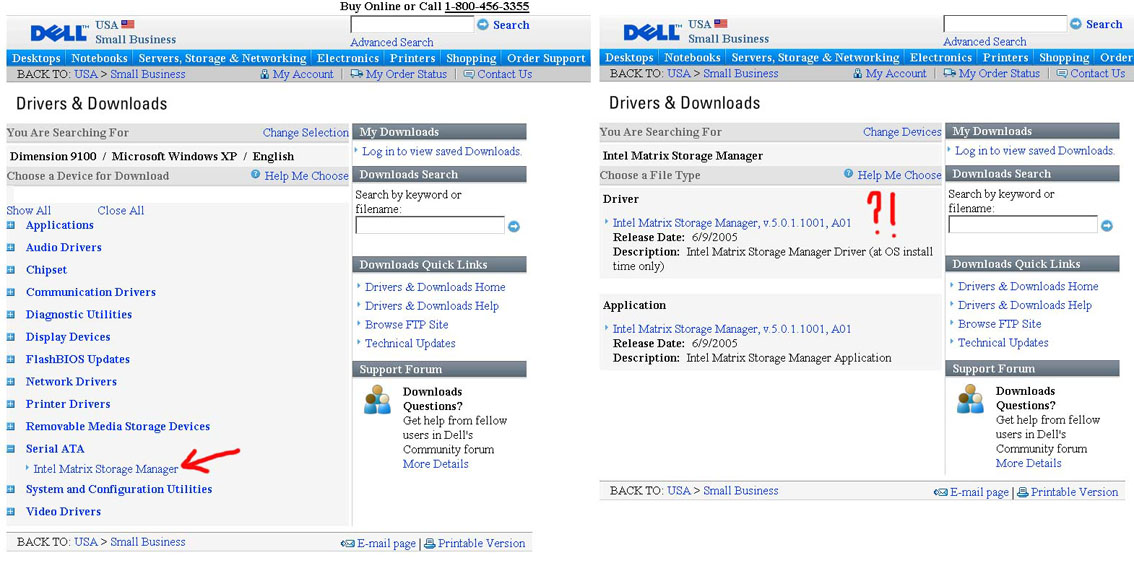Image resolution: width=1134 pixels, height=563 pixels.
Task: Expand Display Devices category
Action: tap(11, 337)
